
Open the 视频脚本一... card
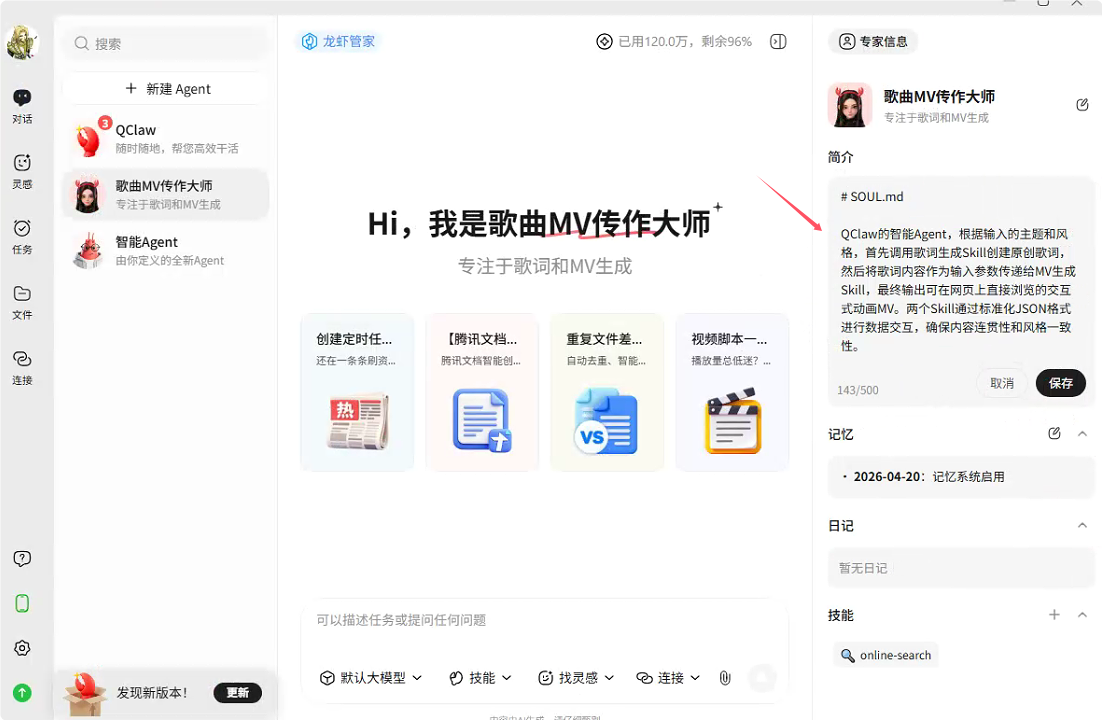(x=732, y=392)
